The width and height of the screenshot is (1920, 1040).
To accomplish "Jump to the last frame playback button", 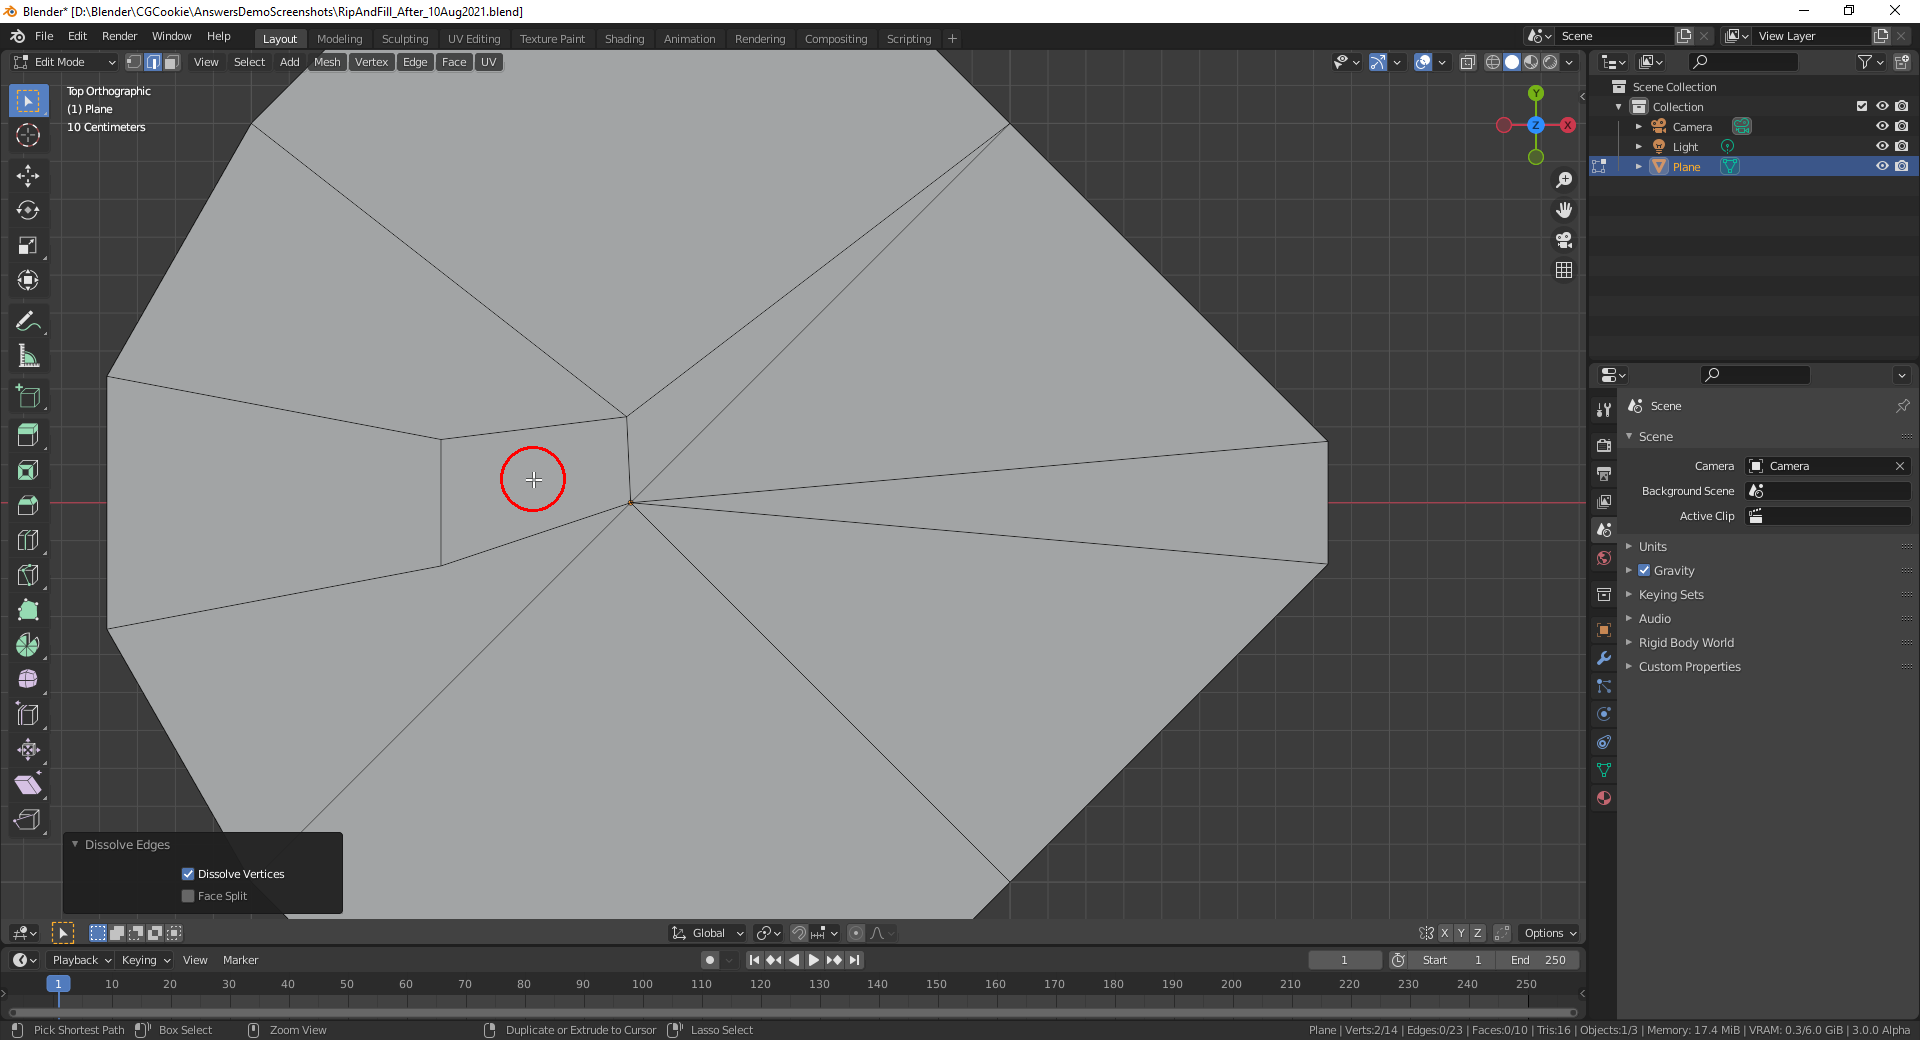I will (x=854, y=960).
